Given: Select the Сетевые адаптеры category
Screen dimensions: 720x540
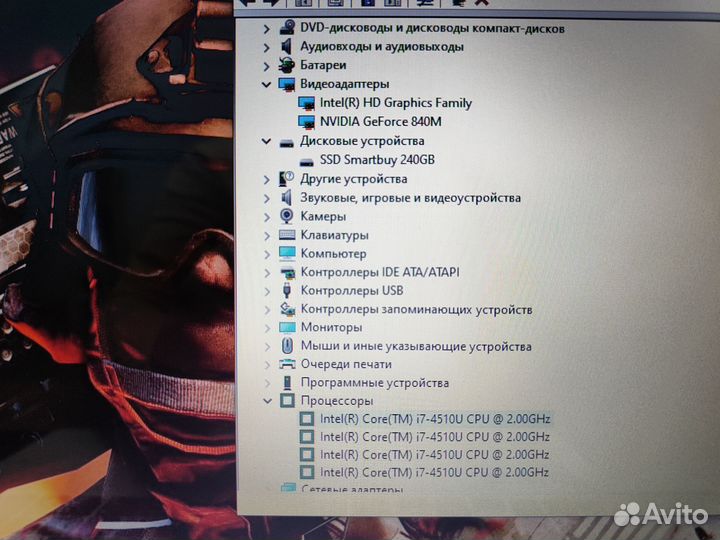Looking at the screenshot, I should point(352,489).
